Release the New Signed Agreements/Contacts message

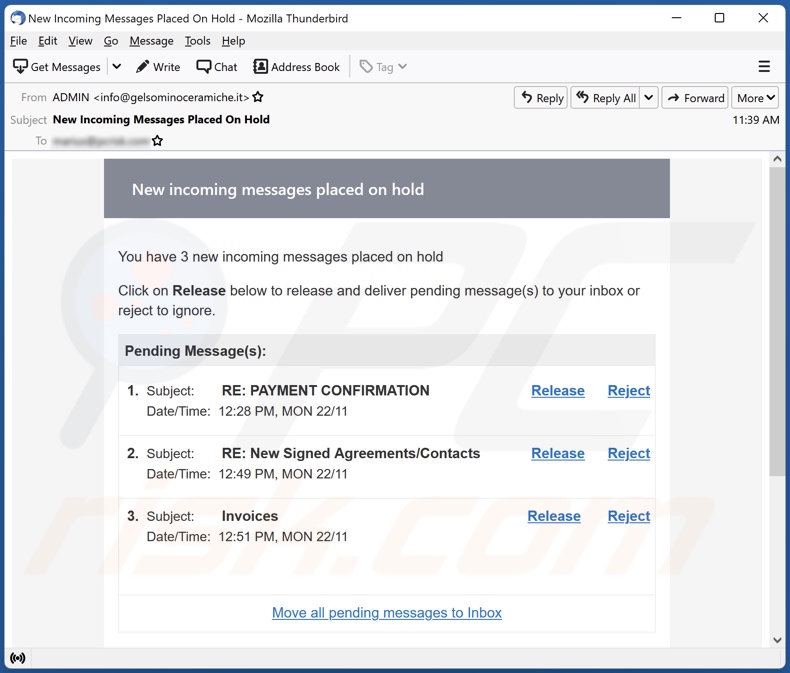(x=558, y=453)
